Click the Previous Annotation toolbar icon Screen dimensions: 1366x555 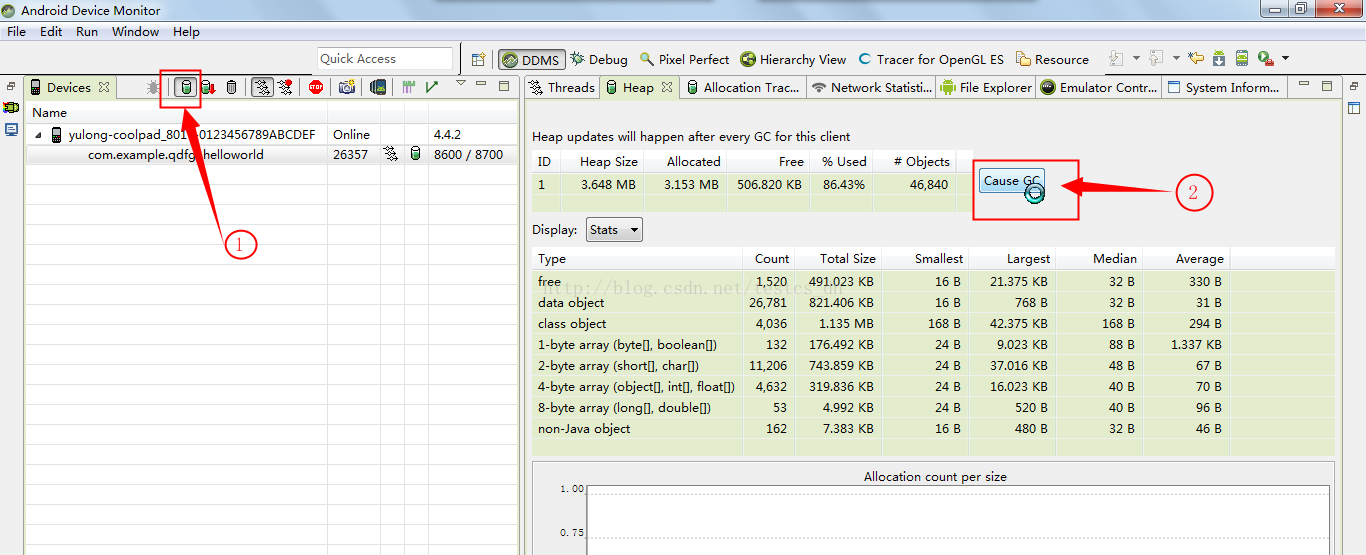tap(1156, 59)
